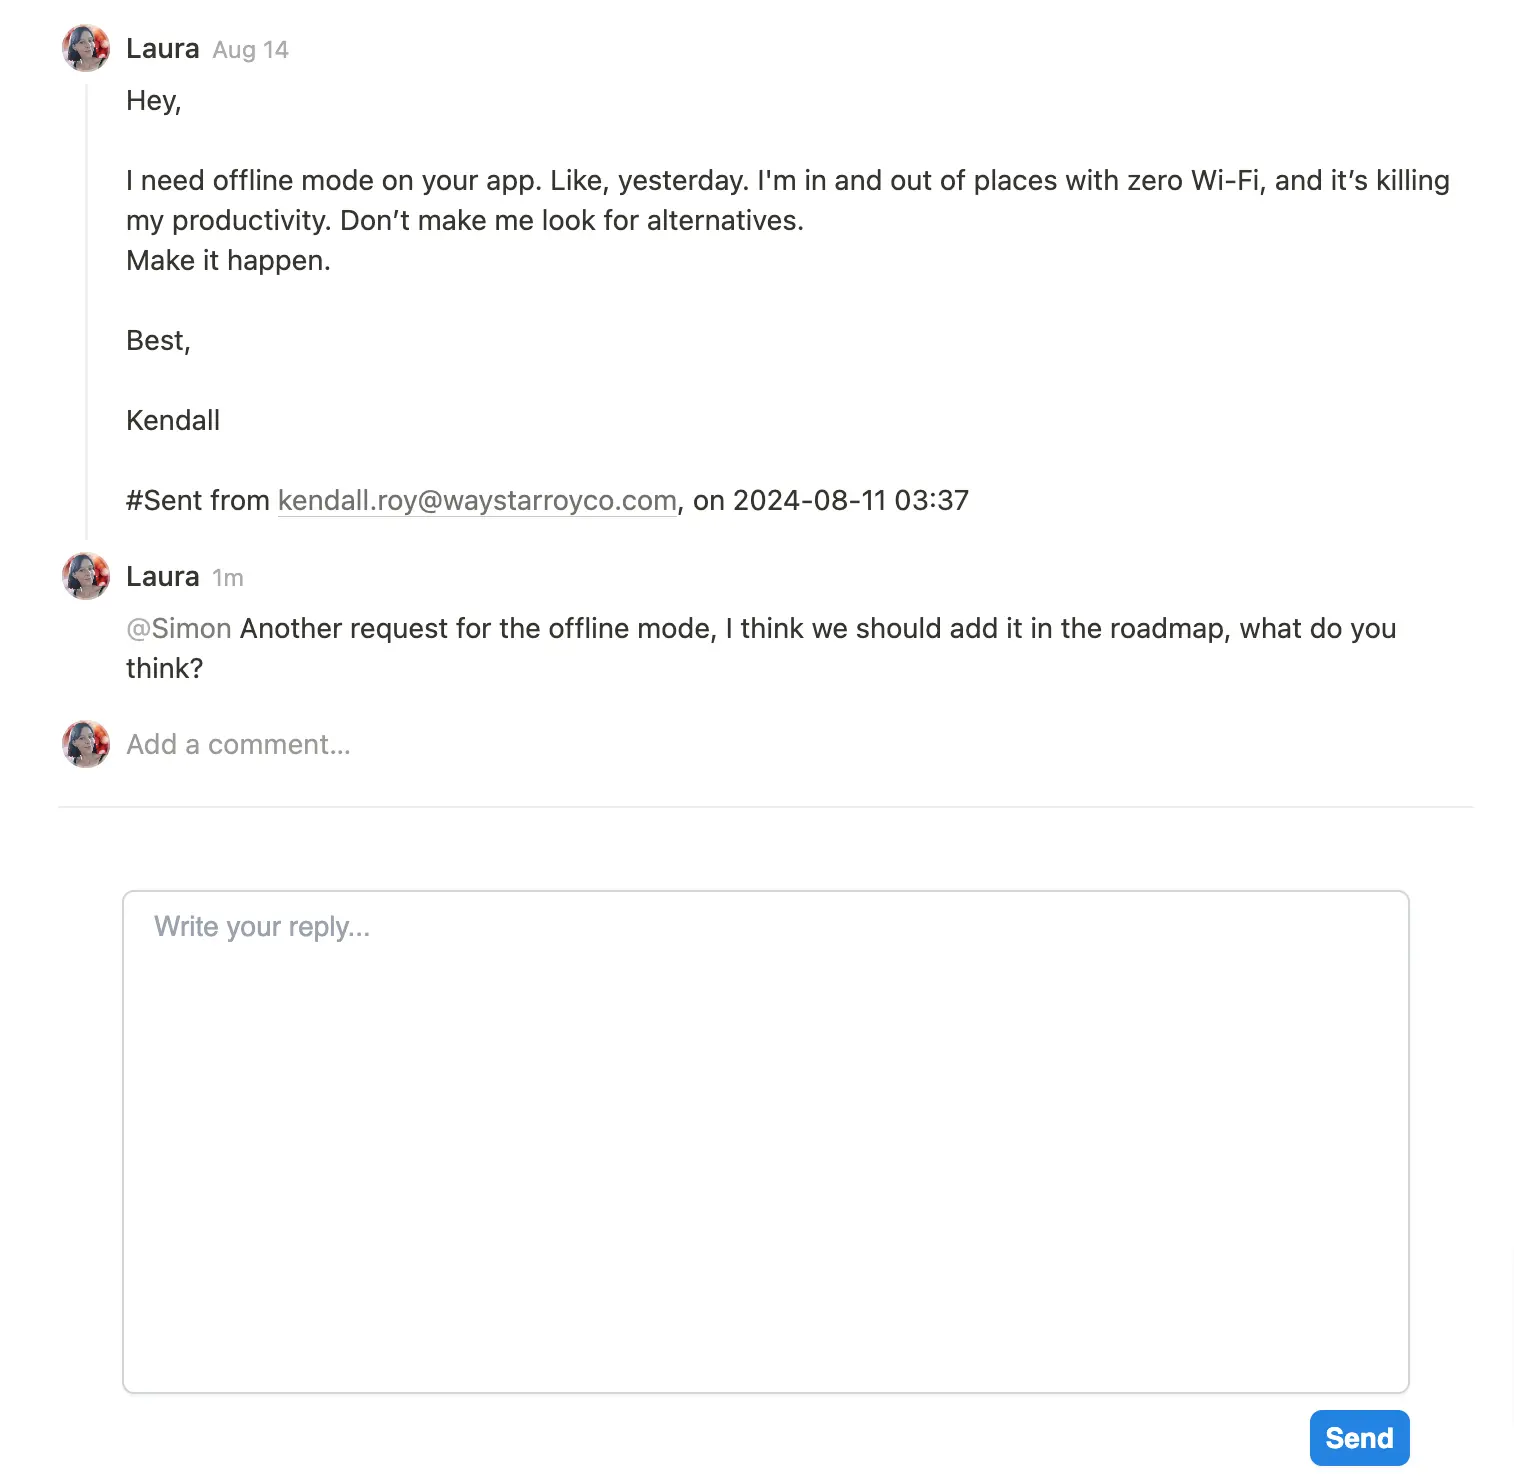This screenshot has height=1482, width=1514.
Task: Click the "Hey," greeting line
Action: 153,100
